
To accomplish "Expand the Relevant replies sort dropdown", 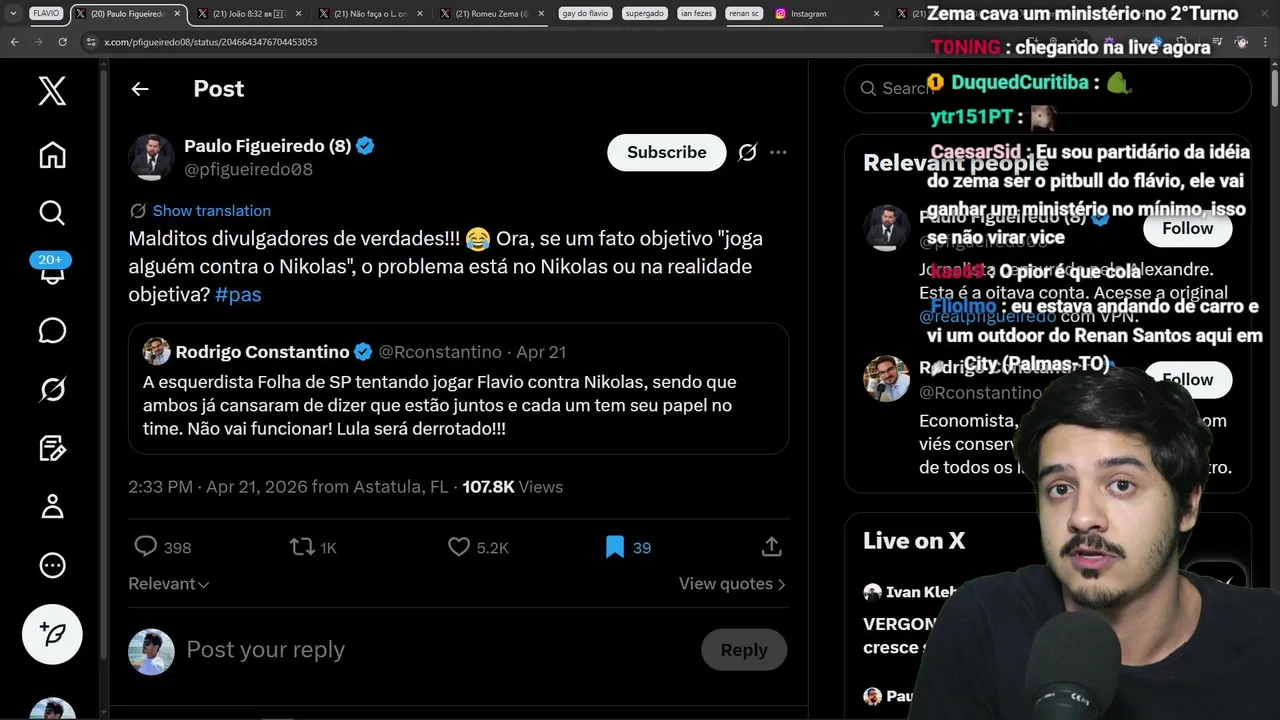I will point(168,584).
